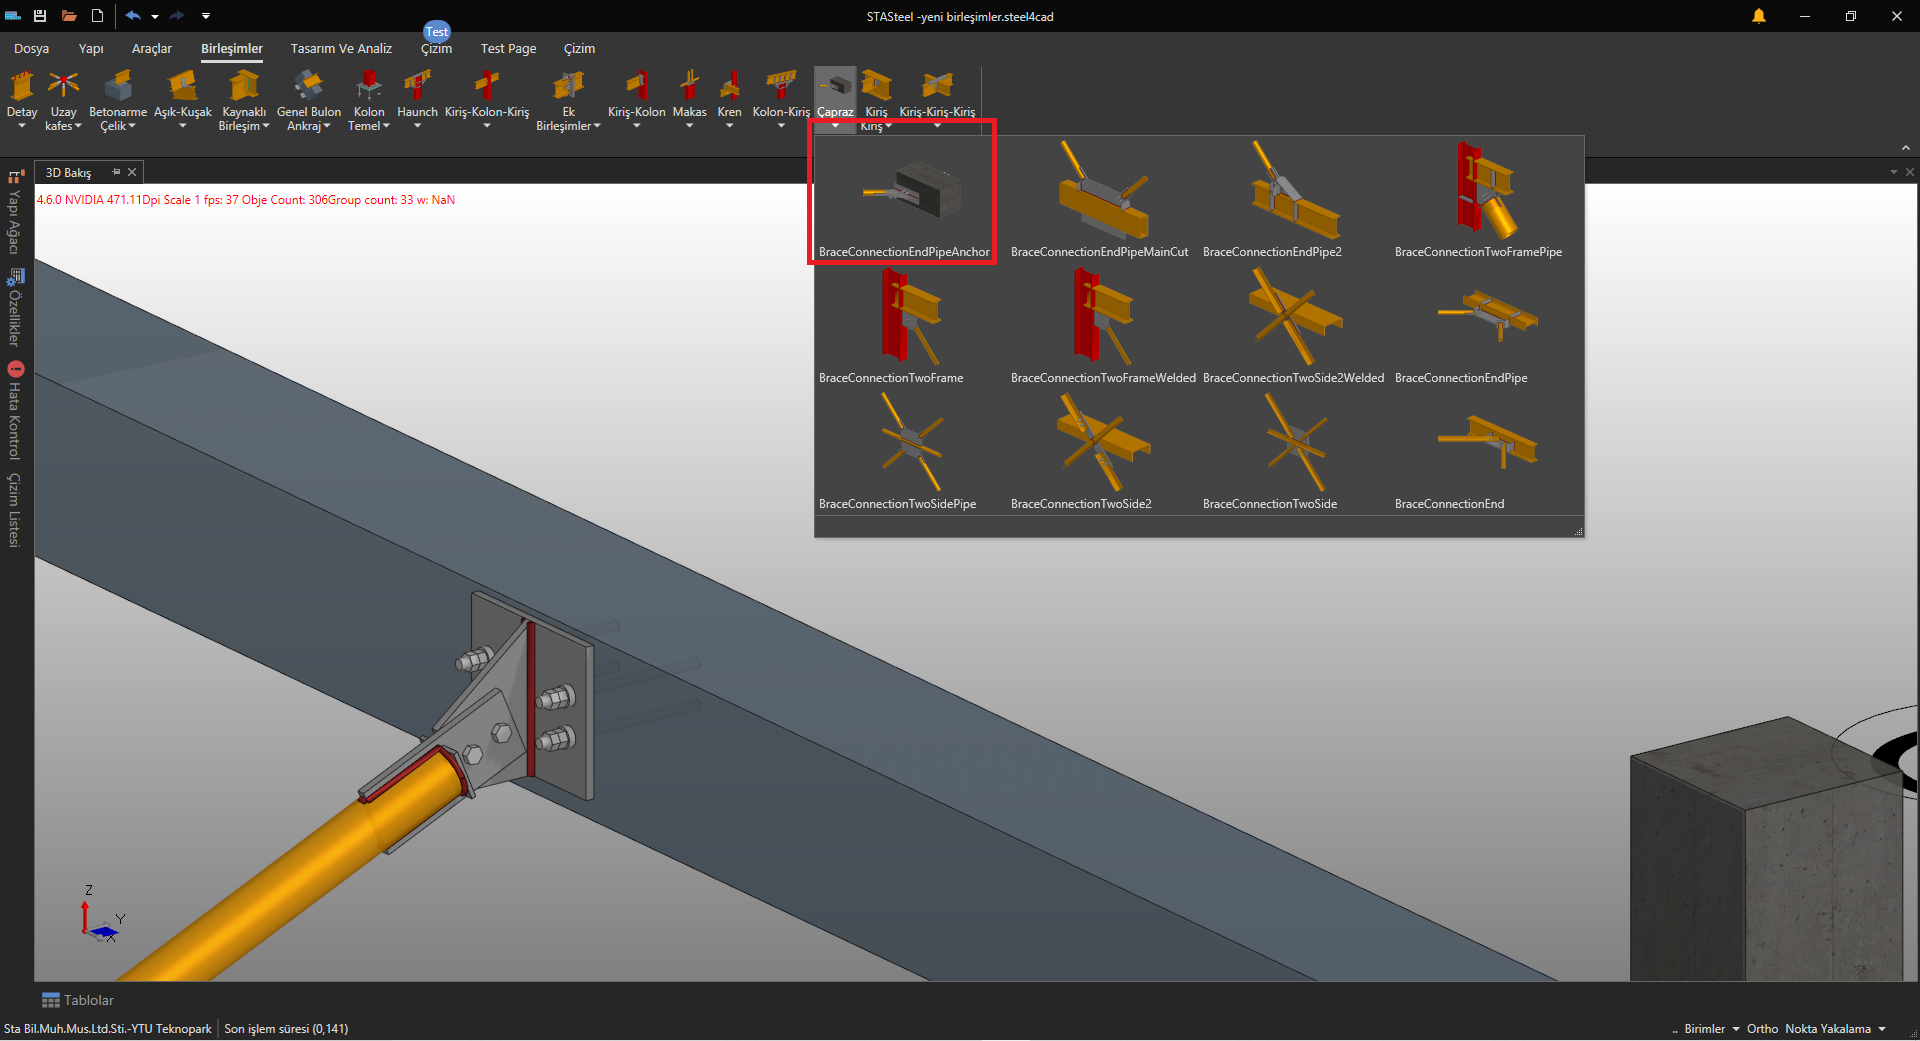
Task: Select BraceConnectionEndPipeAnchor connection type
Action: [x=903, y=197]
